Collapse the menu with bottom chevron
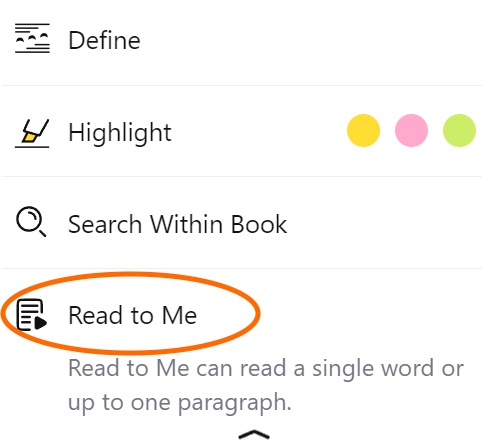486x448 pixels. click(254, 434)
